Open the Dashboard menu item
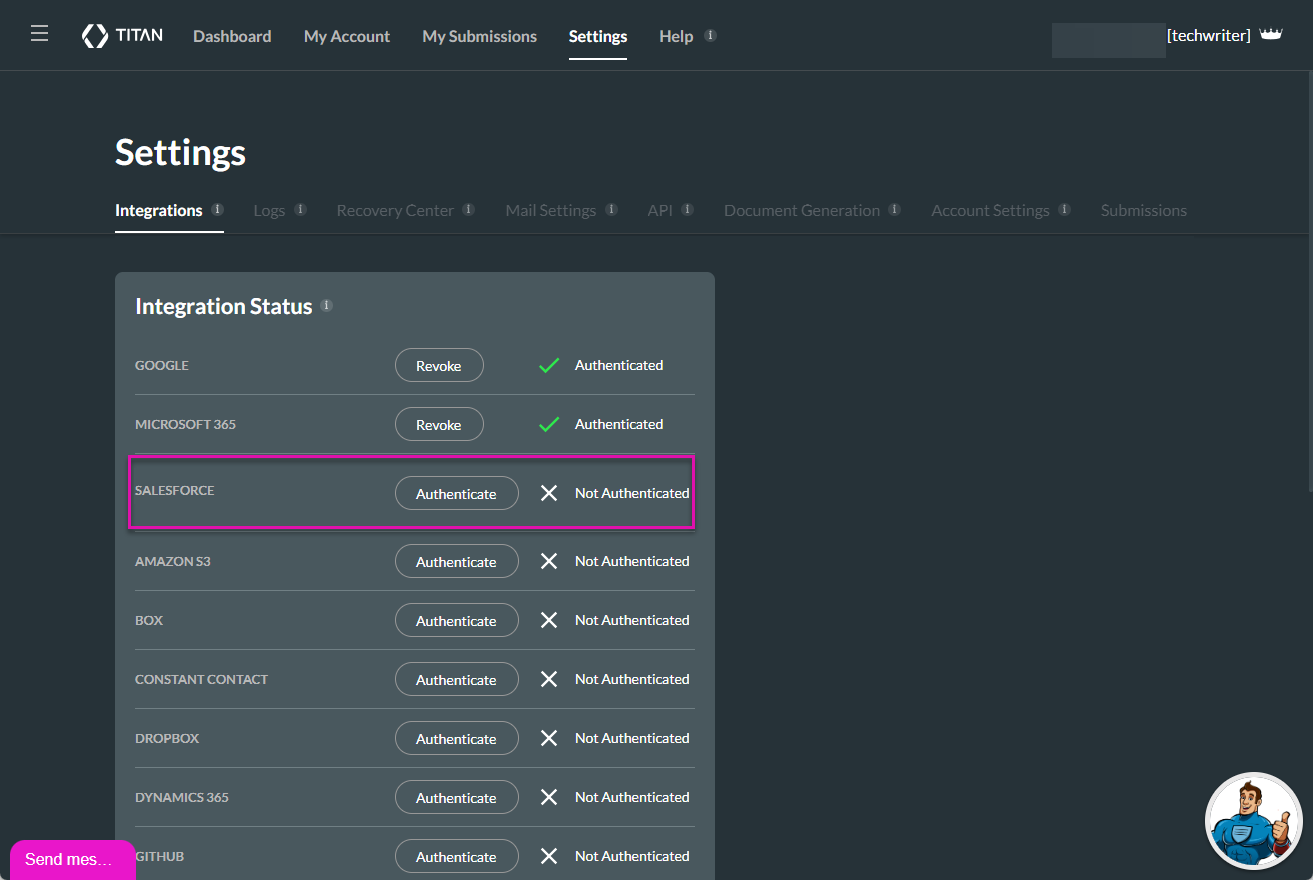Viewport: 1313px width, 880px height. click(x=232, y=36)
